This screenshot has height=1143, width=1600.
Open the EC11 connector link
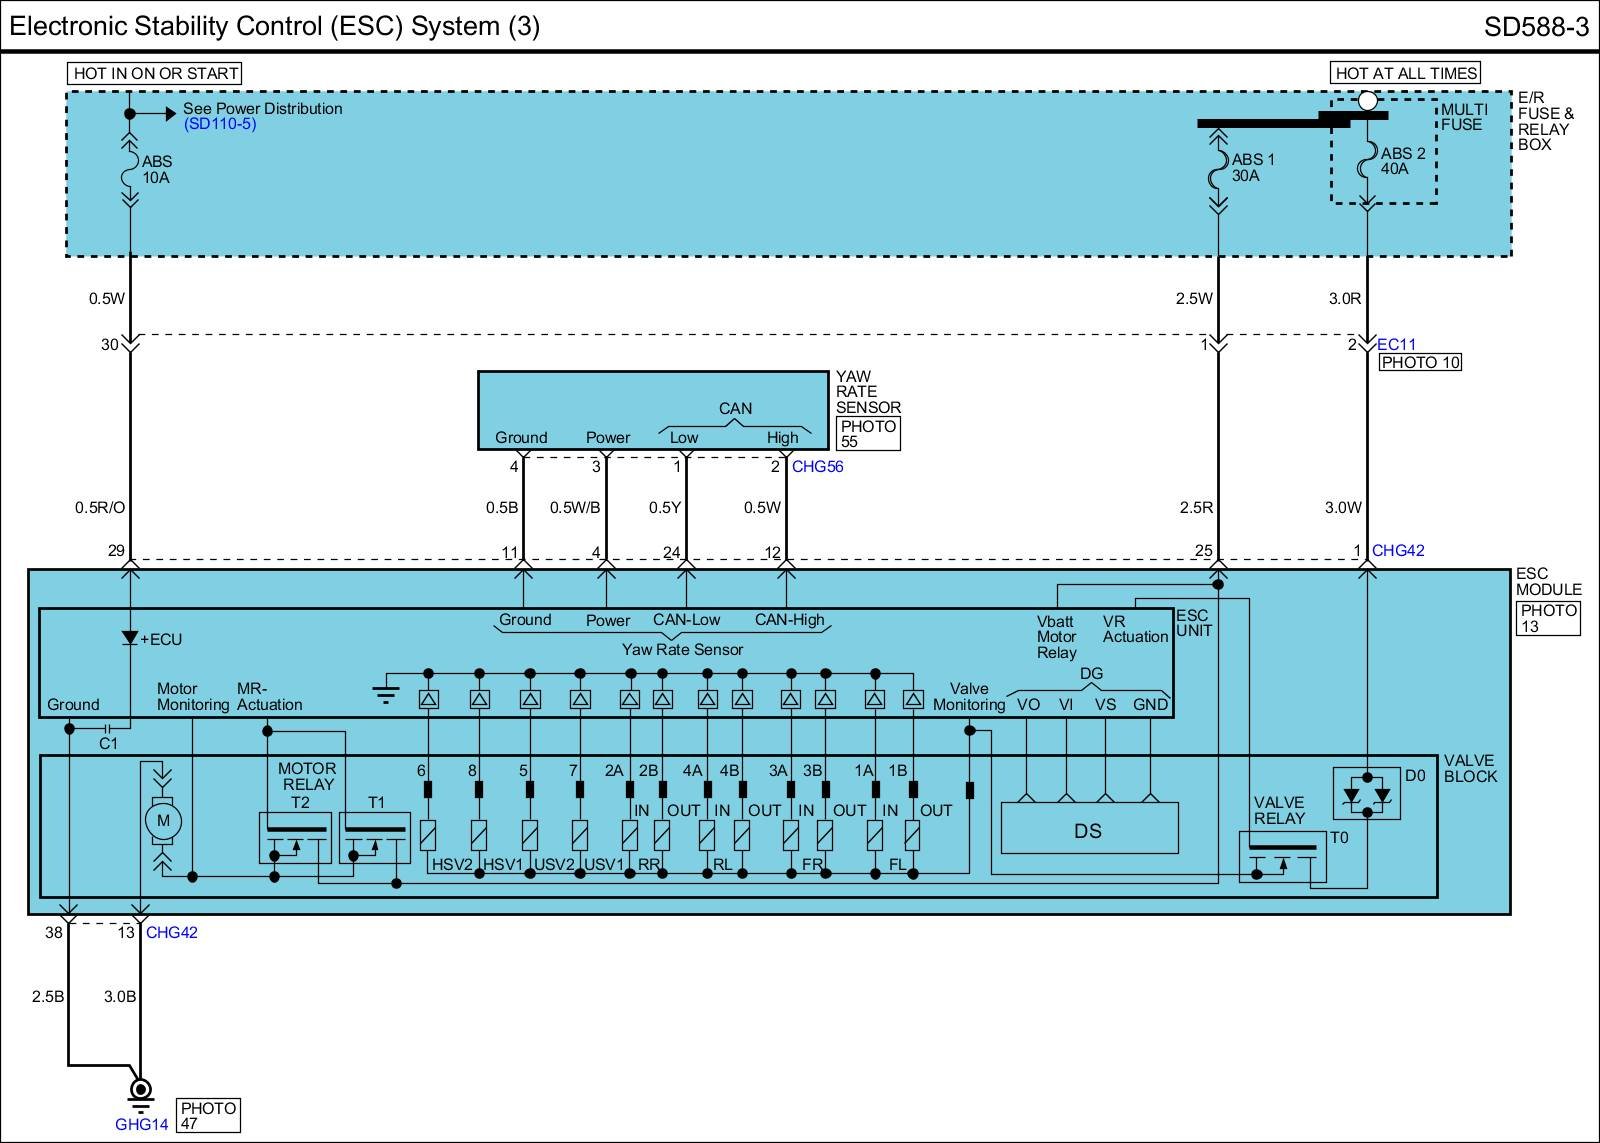1396,344
